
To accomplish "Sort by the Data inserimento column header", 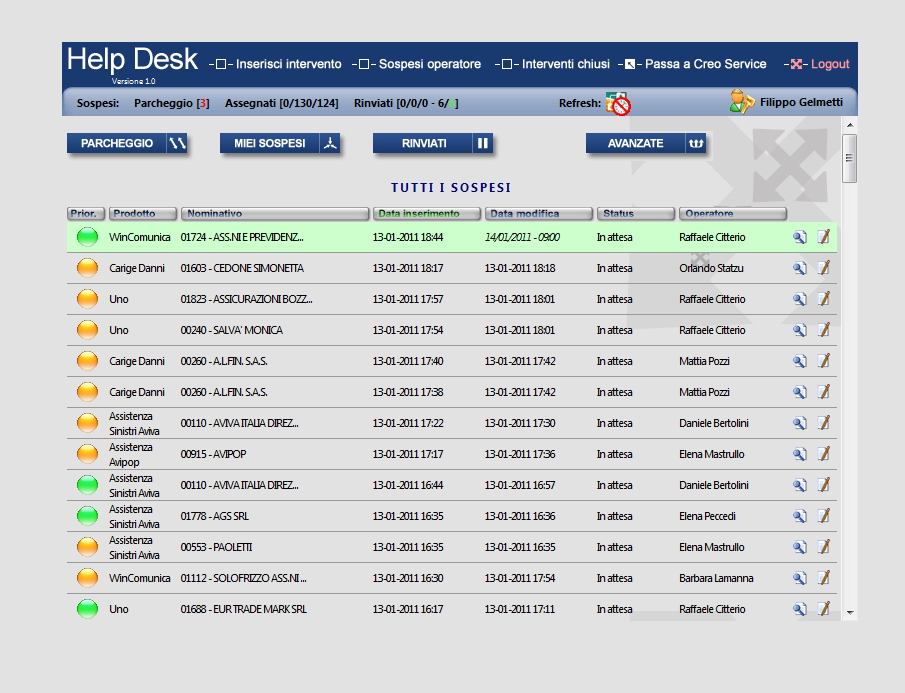I will point(425,213).
